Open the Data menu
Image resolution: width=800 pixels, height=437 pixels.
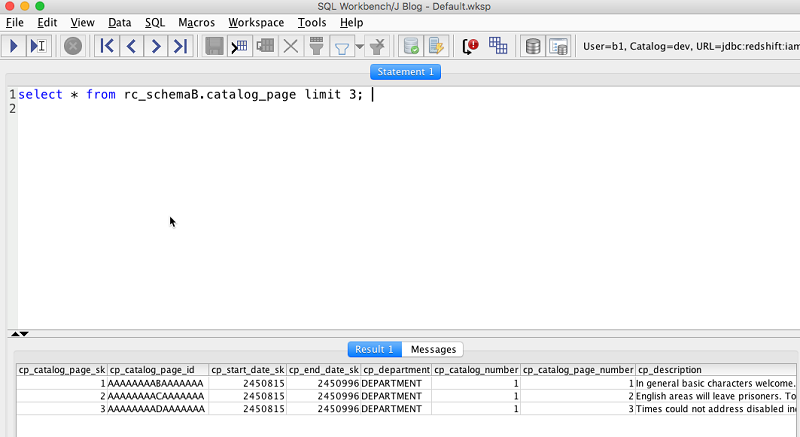pos(119,22)
